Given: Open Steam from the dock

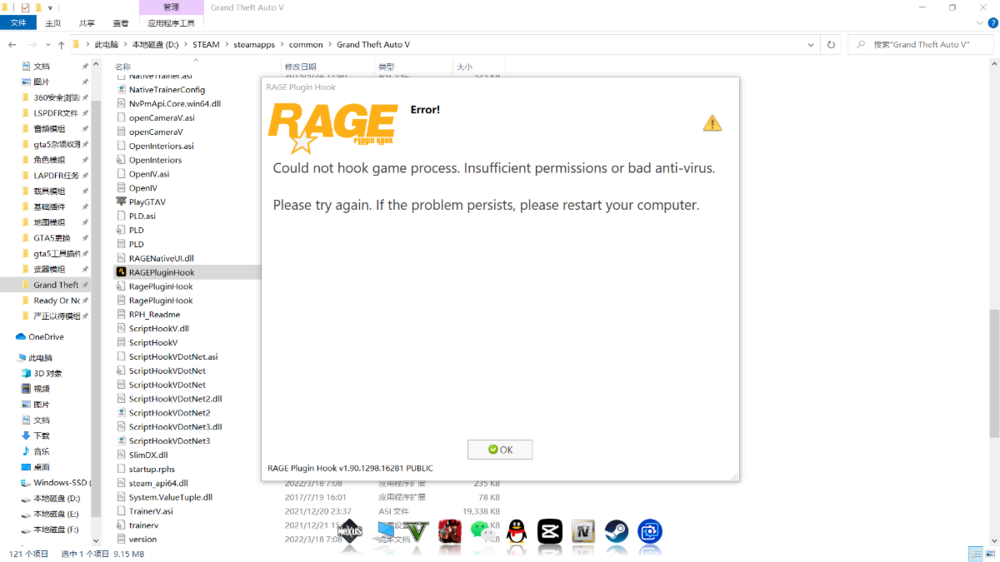Looking at the screenshot, I should pos(616,531).
